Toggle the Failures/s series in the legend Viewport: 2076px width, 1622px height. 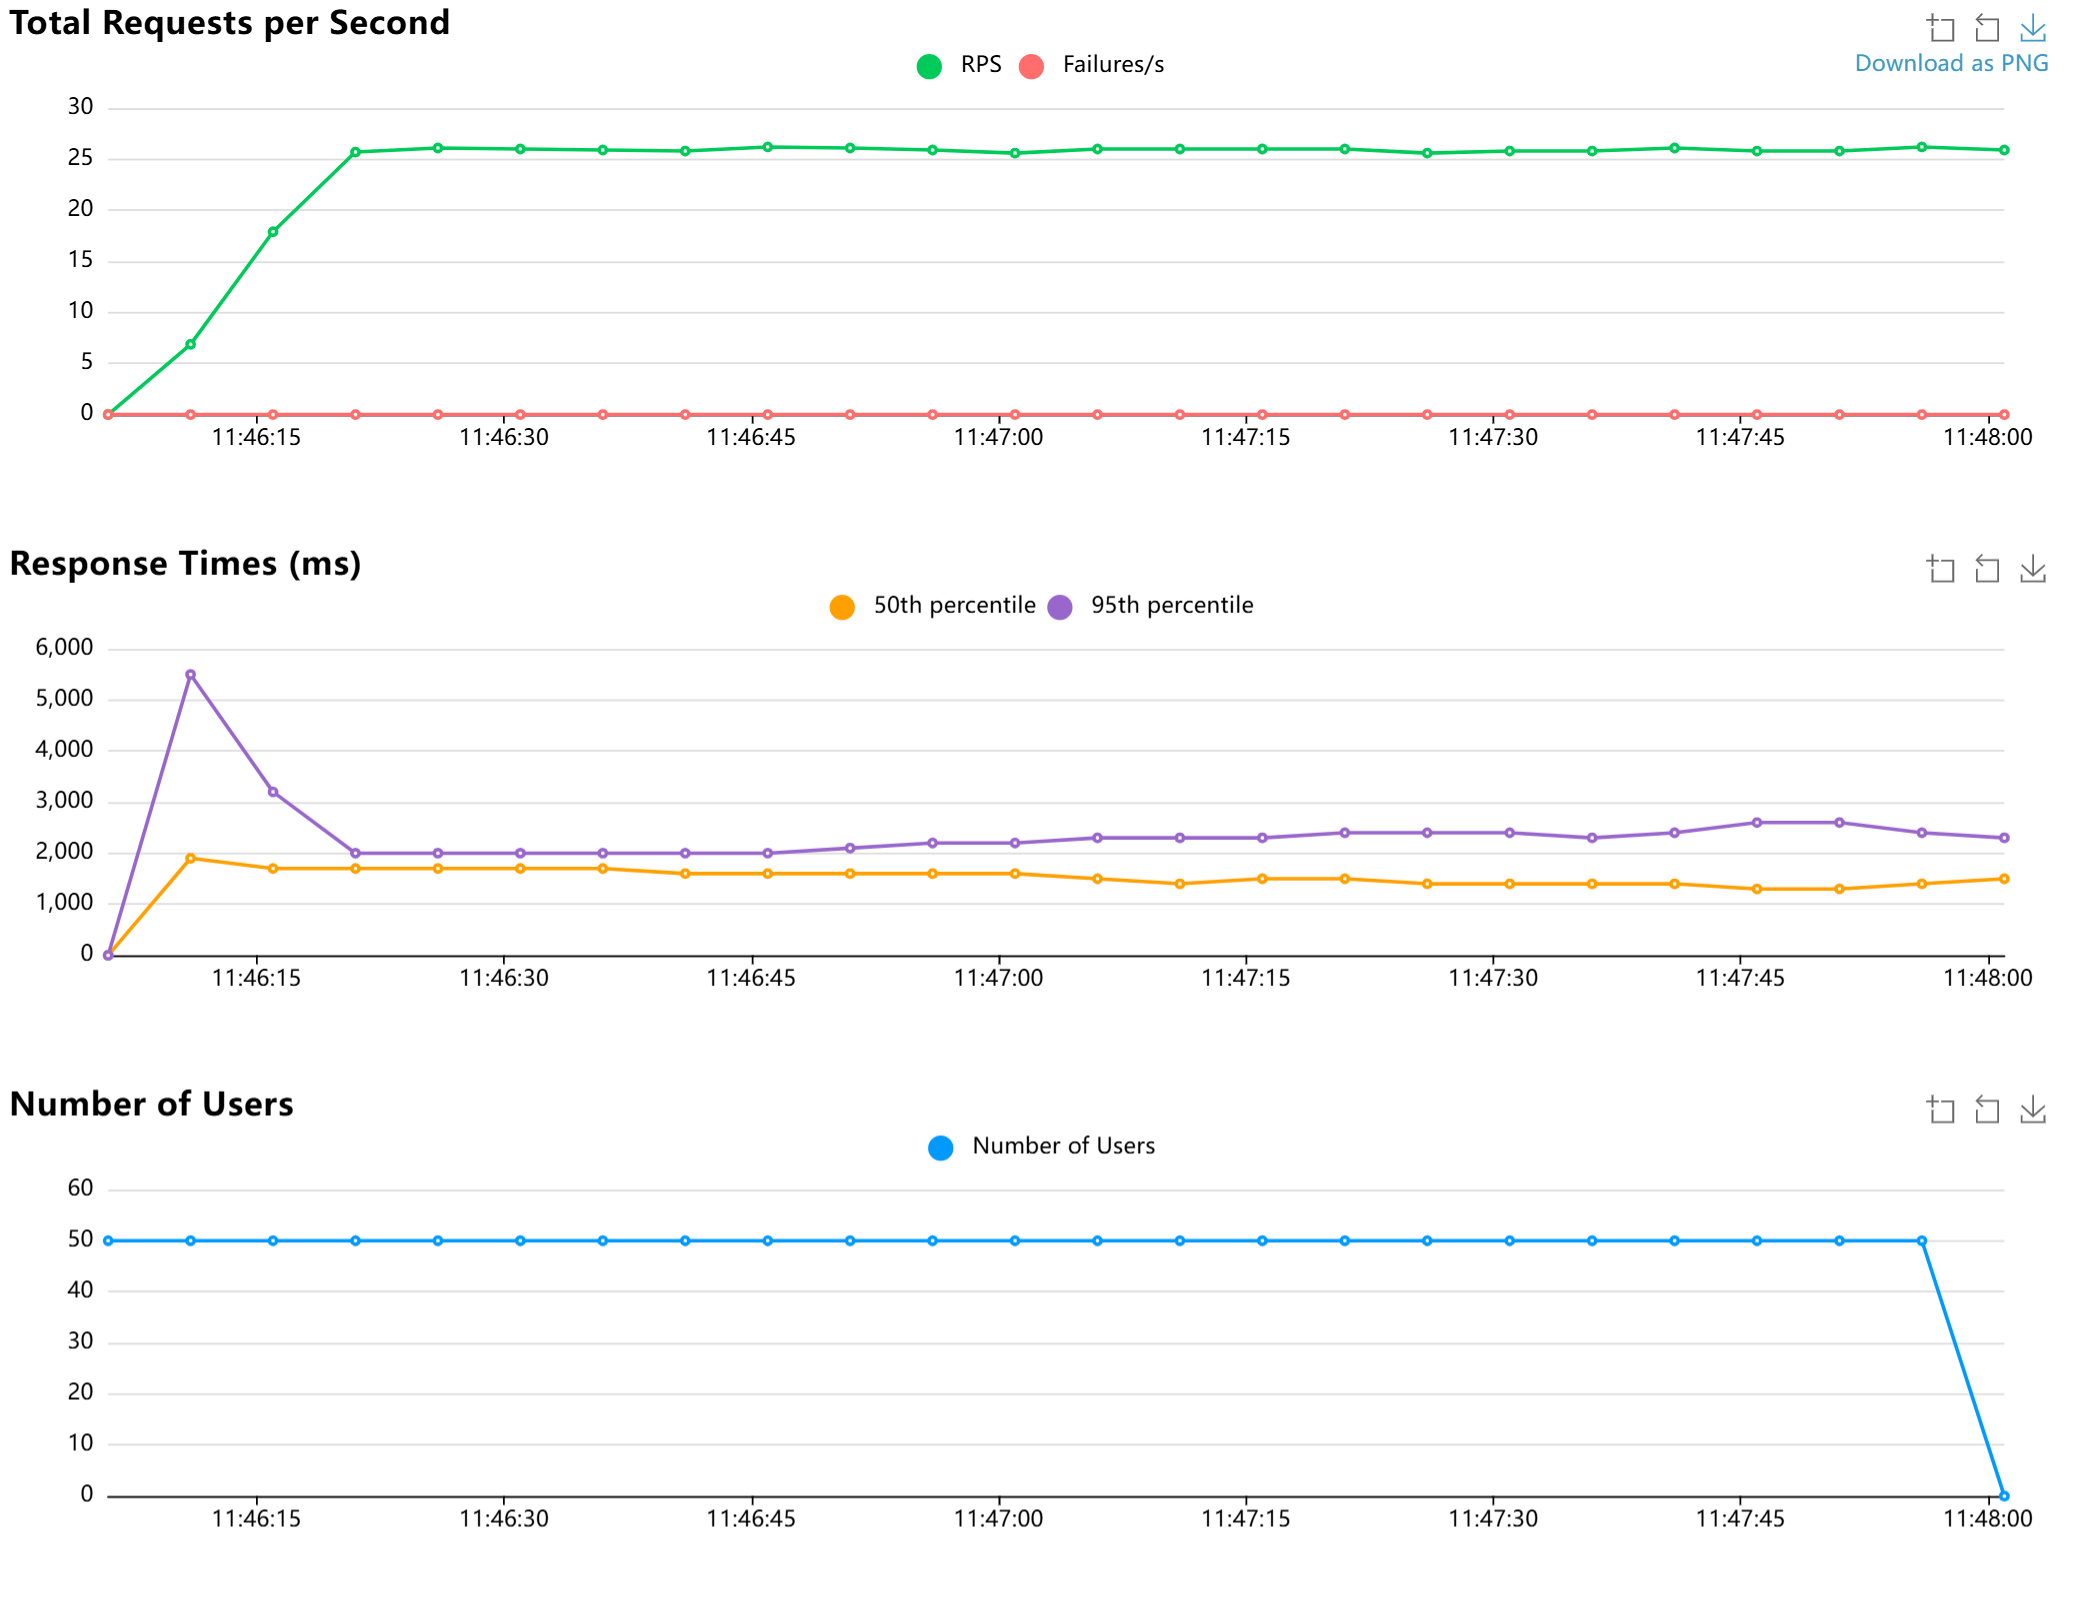point(1092,64)
